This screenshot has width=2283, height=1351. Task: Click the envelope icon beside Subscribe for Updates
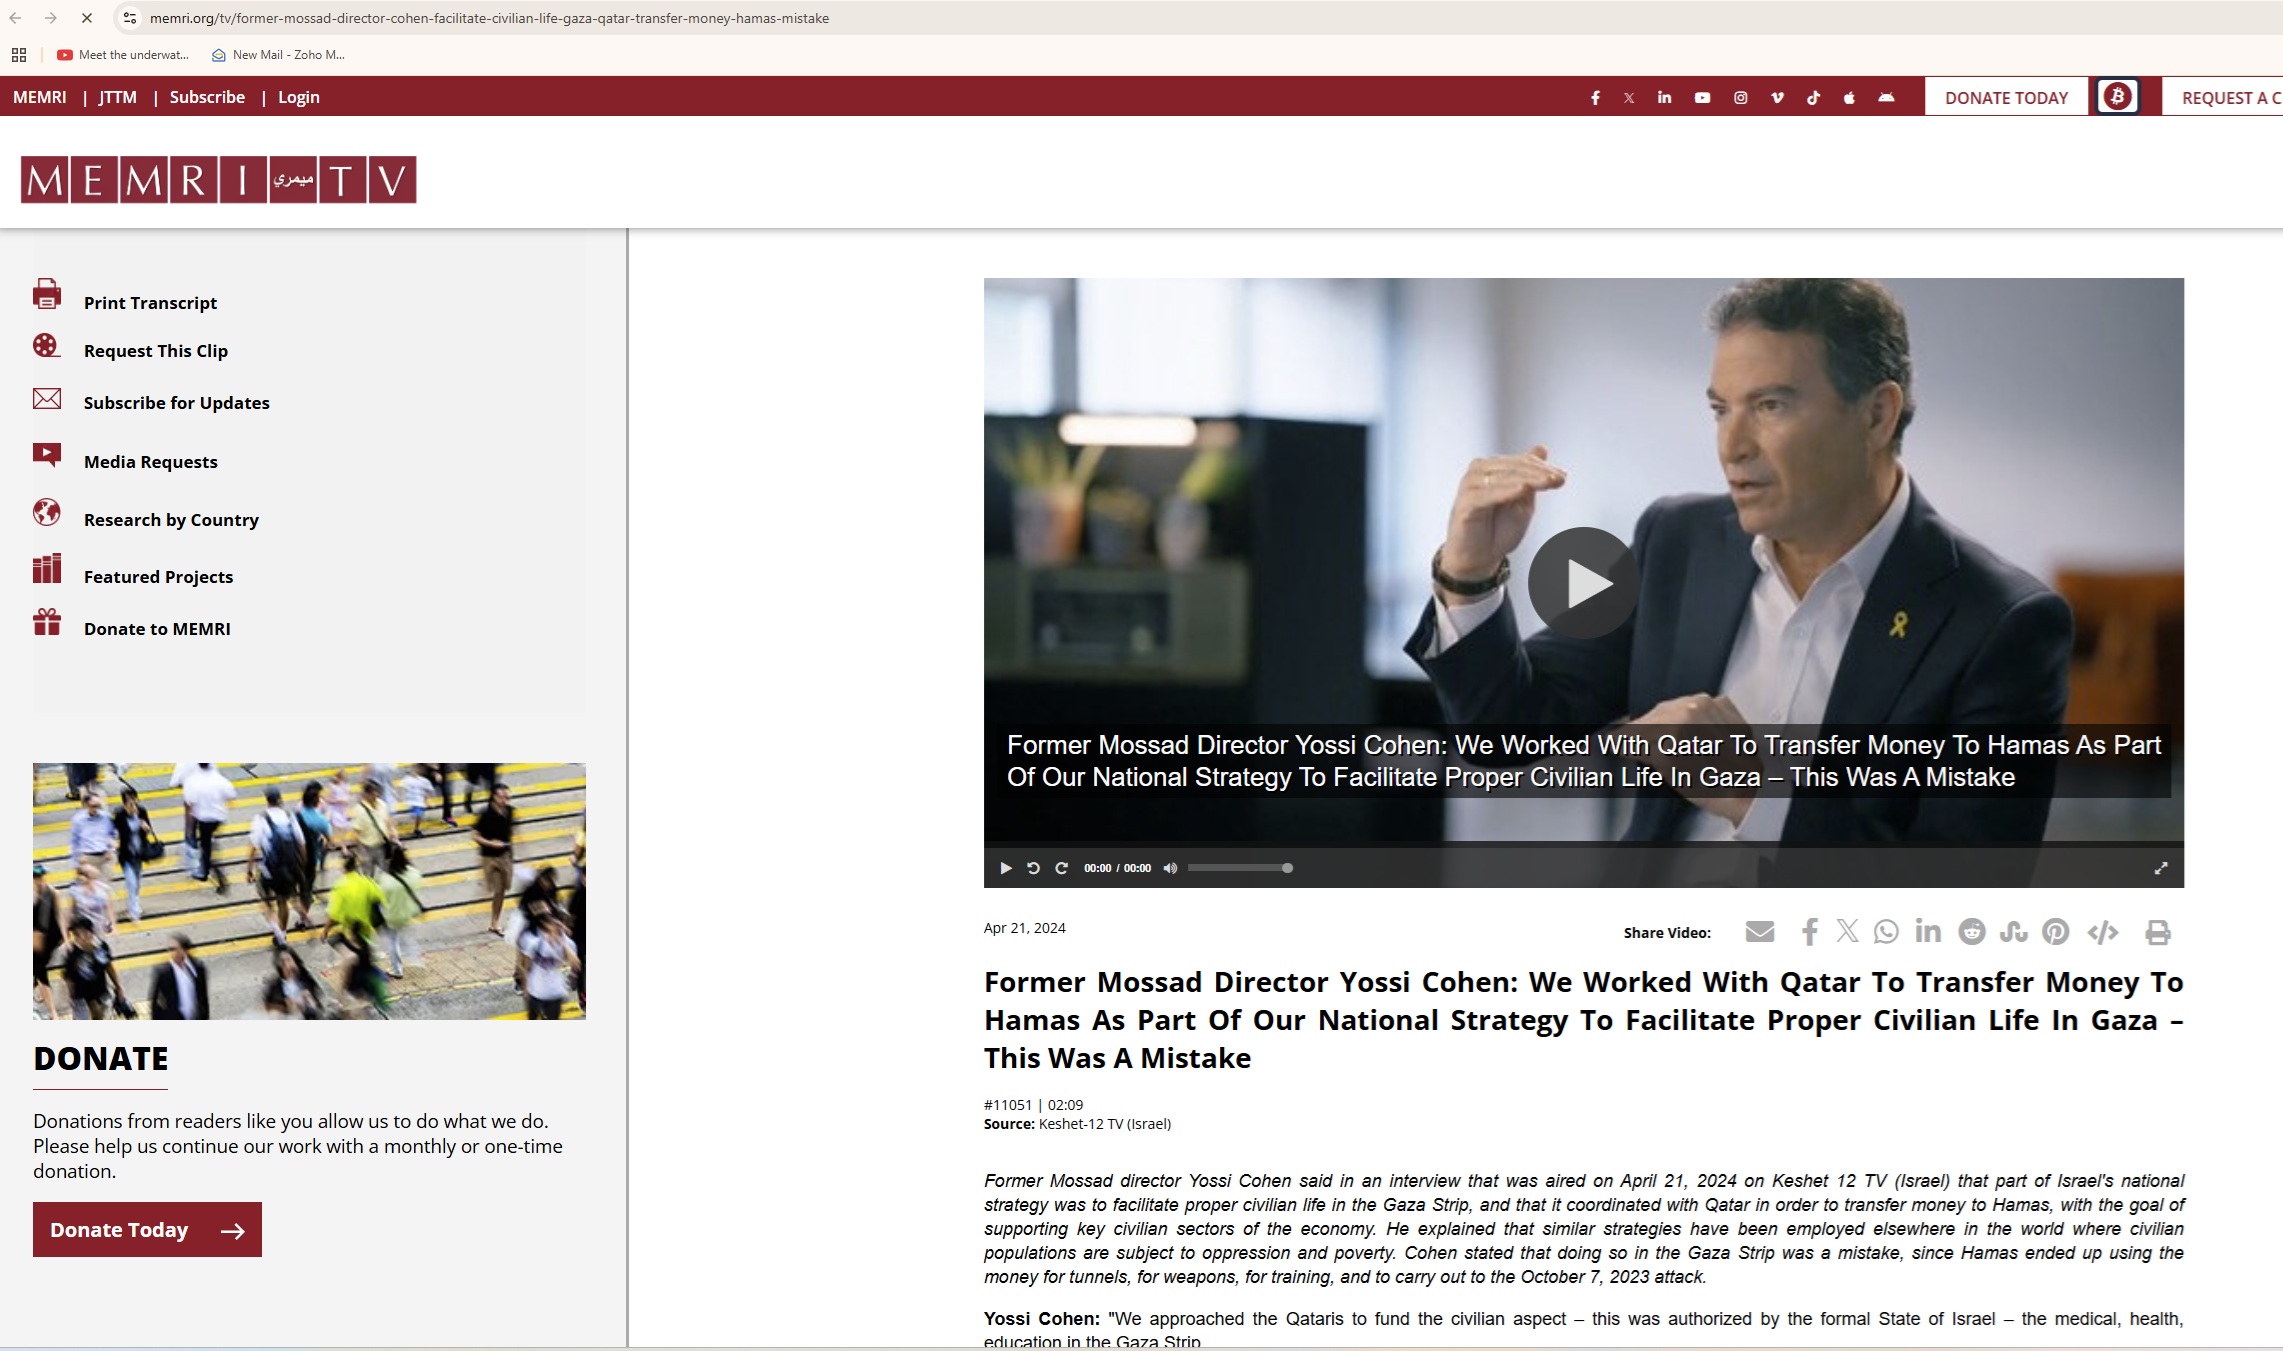click(47, 399)
